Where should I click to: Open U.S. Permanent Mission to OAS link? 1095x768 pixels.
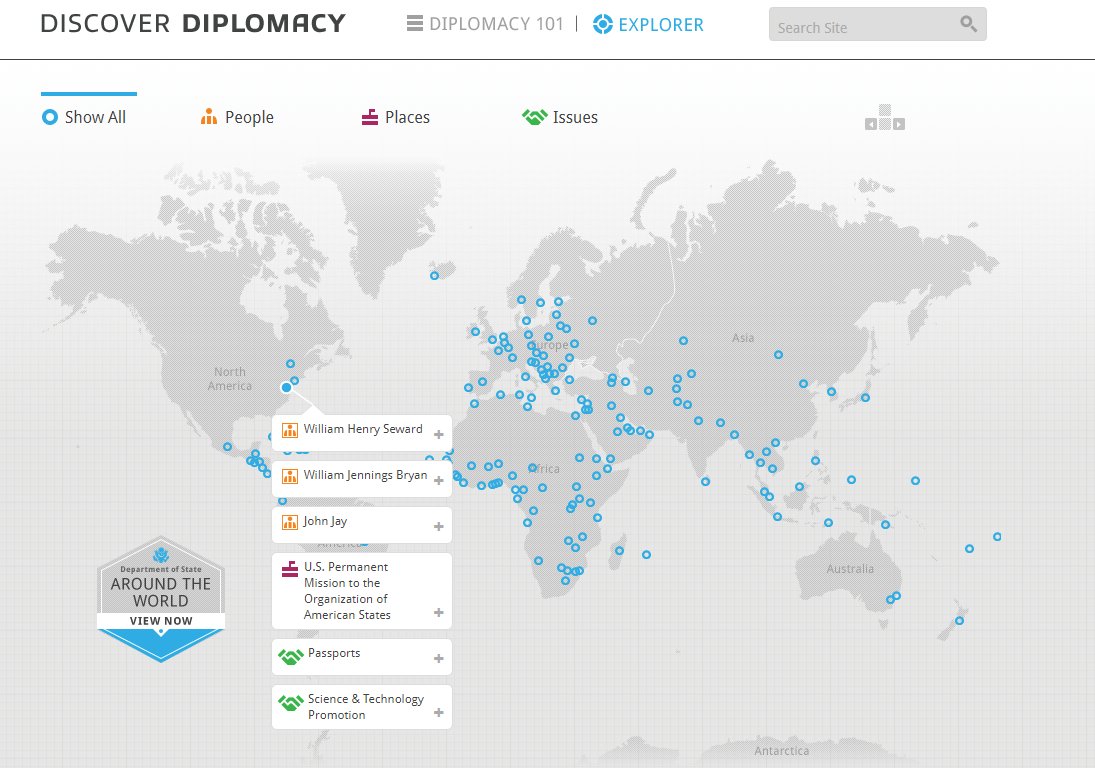[347, 591]
